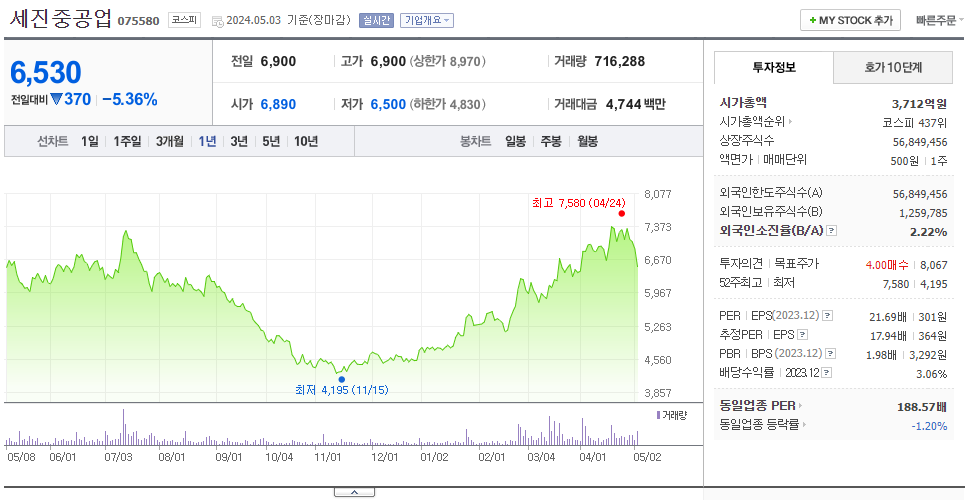This screenshot has height=500, width=968.
Task: Open the 빠른주문 dropdown
Action: [940, 20]
